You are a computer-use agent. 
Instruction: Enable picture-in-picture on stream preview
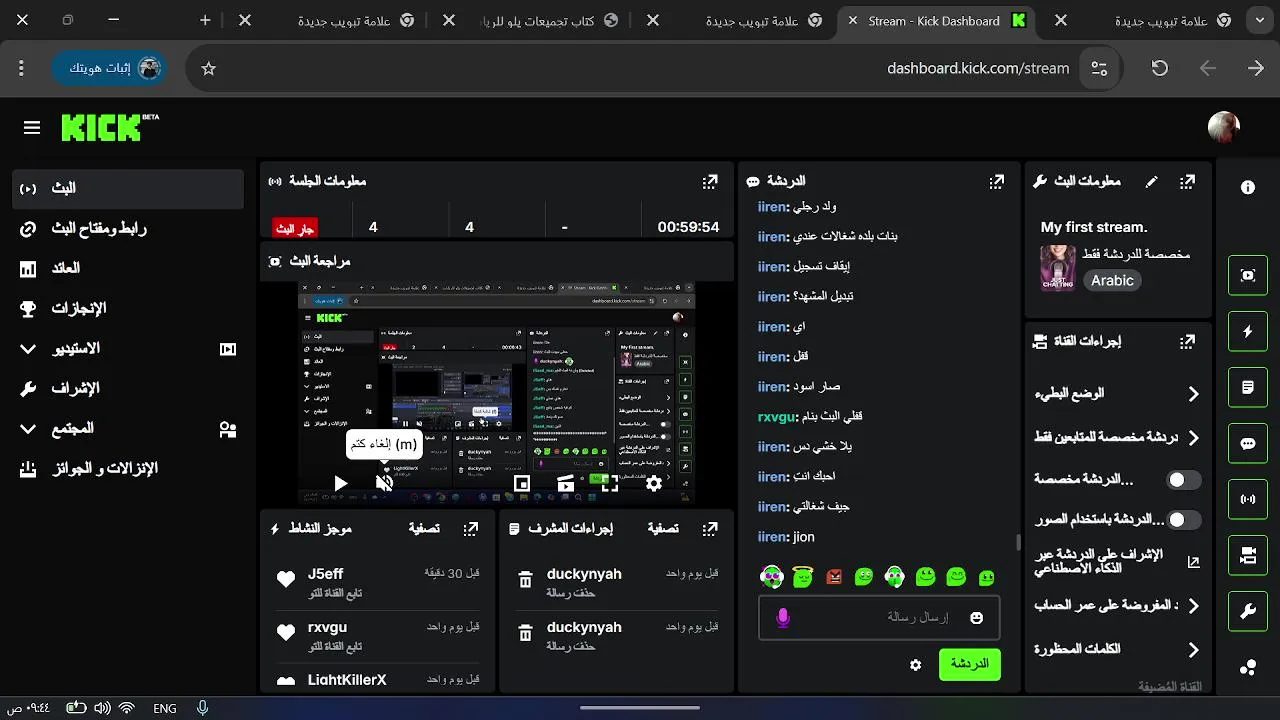coord(522,484)
